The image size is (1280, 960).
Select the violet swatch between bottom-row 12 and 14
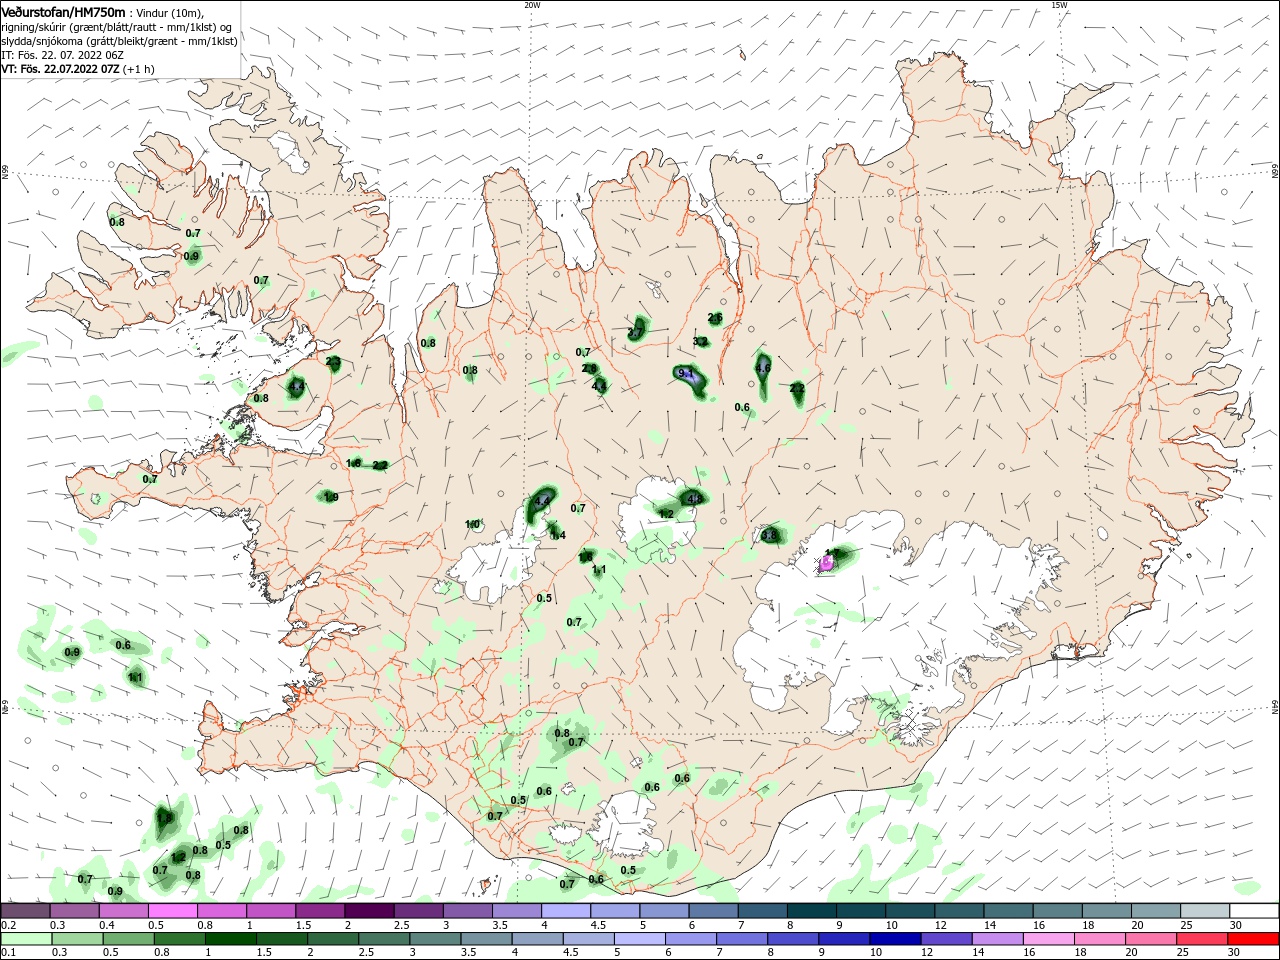coord(946,939)
